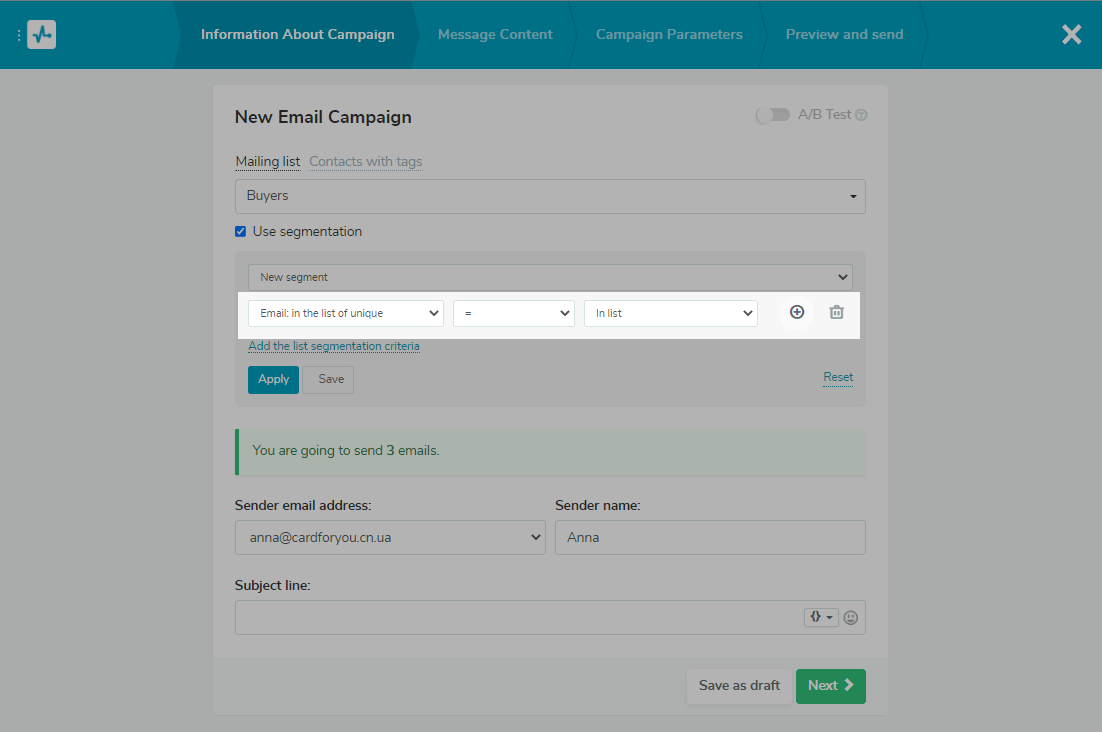Open the variables braces menu in subject line
1102x732 pixels.
coord(820,618)
